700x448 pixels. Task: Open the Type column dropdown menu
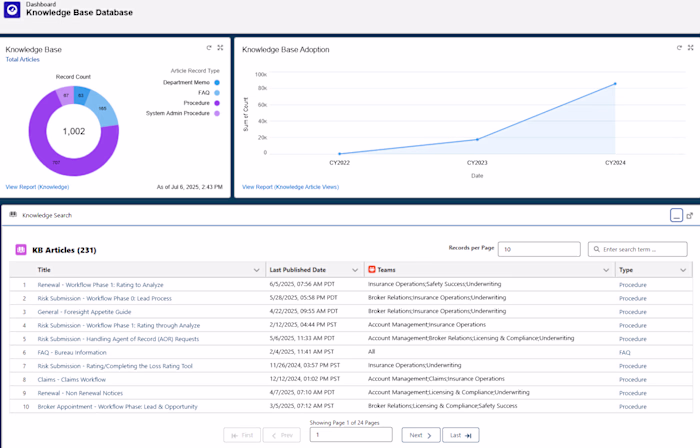point(683,270)
